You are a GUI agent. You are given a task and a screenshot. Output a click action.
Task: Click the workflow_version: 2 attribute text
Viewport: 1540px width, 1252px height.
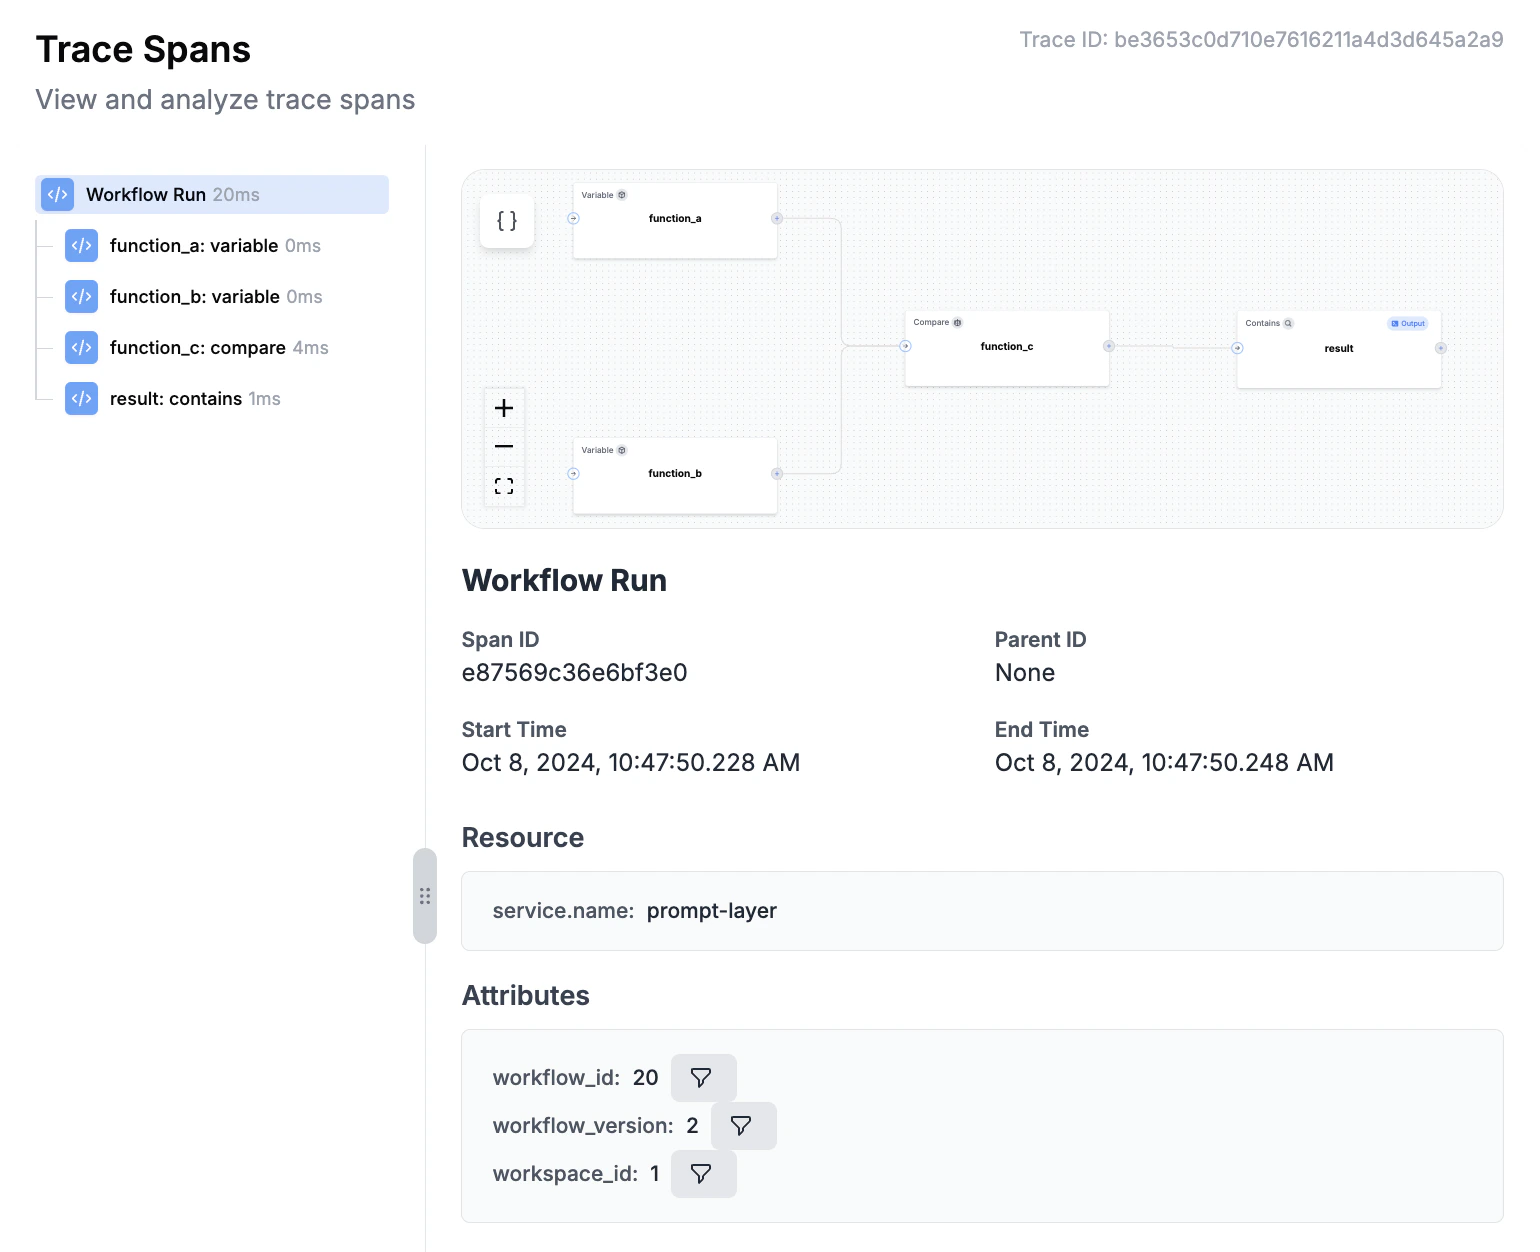pyautogui.click(x=595, y=1126)
